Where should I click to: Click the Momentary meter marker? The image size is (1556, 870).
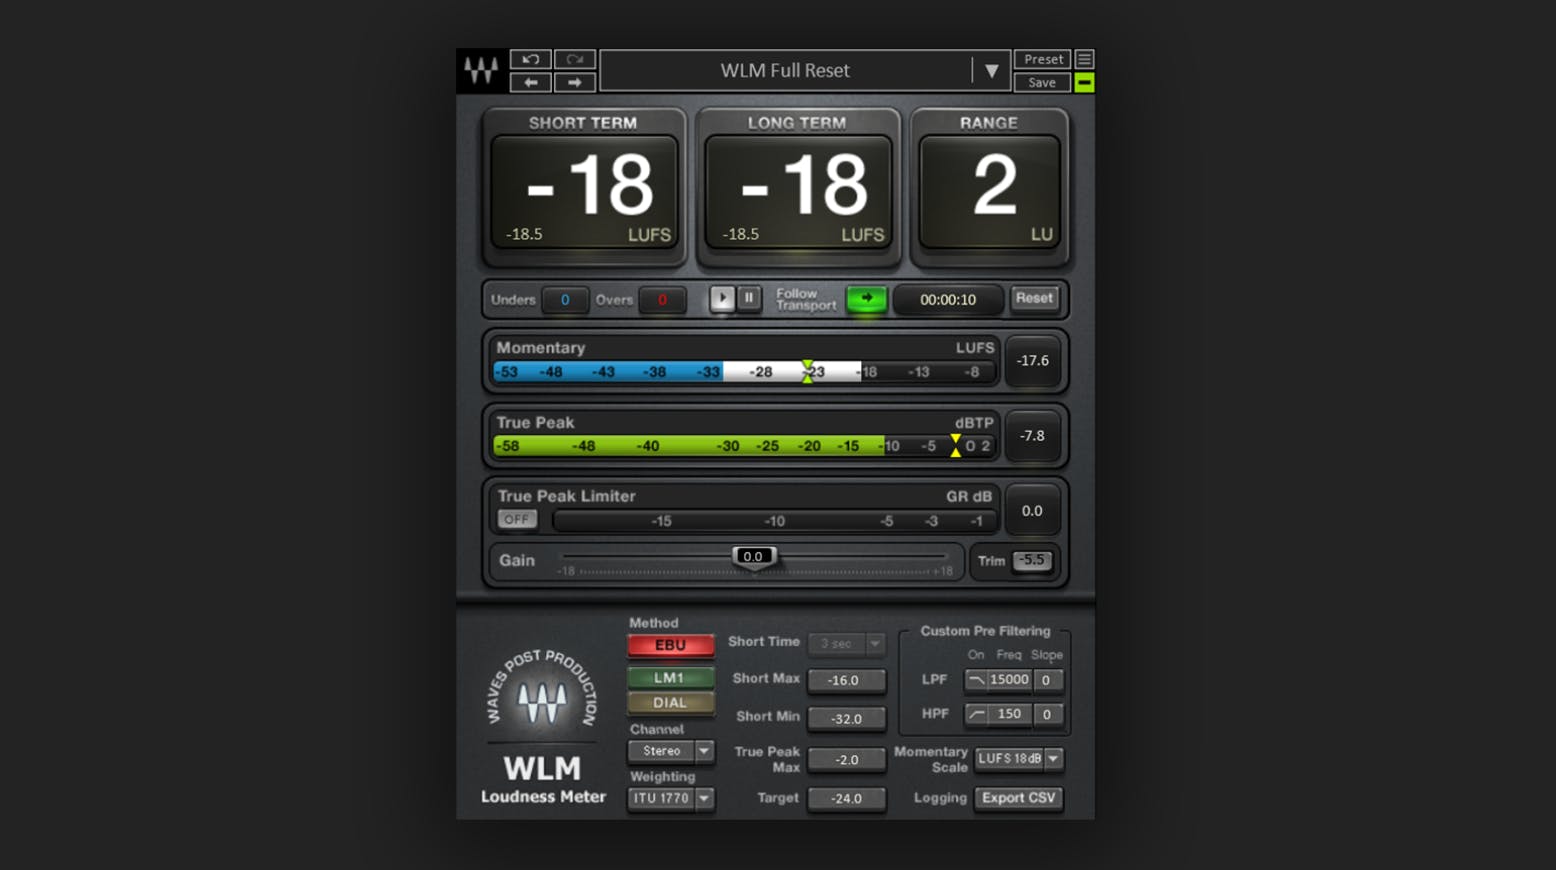coord(807,372)
